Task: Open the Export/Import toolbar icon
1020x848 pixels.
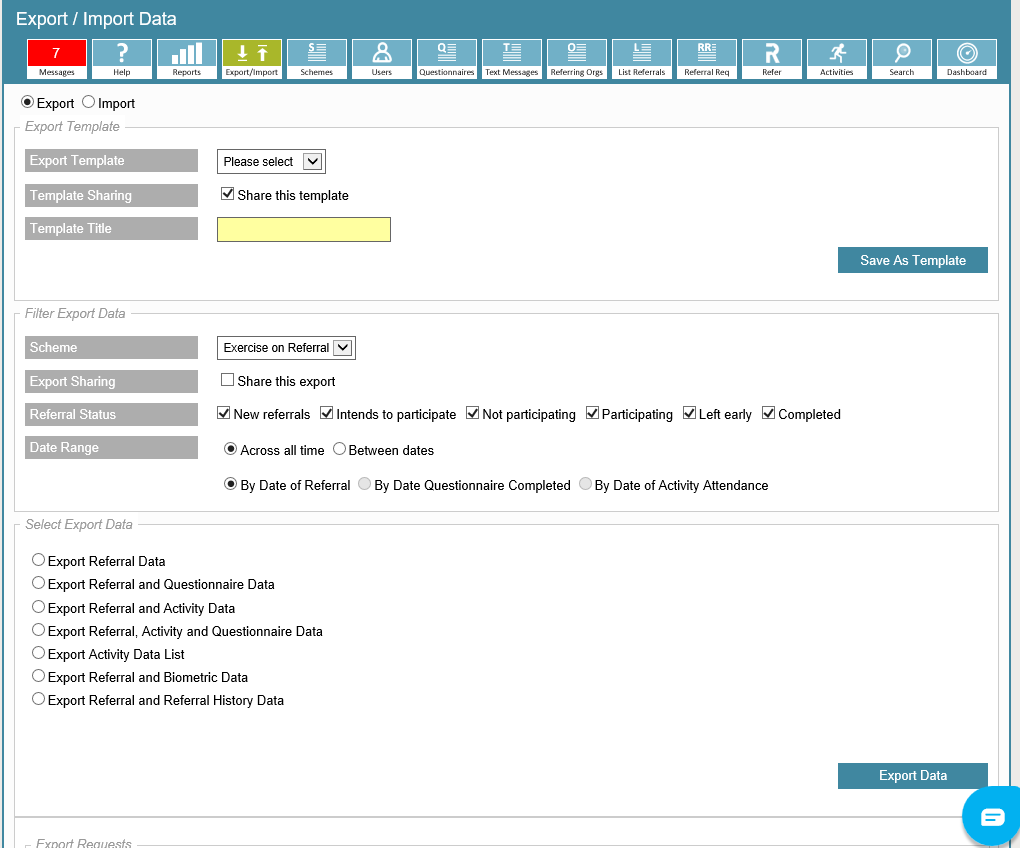Action: click(x=252, y=59)
